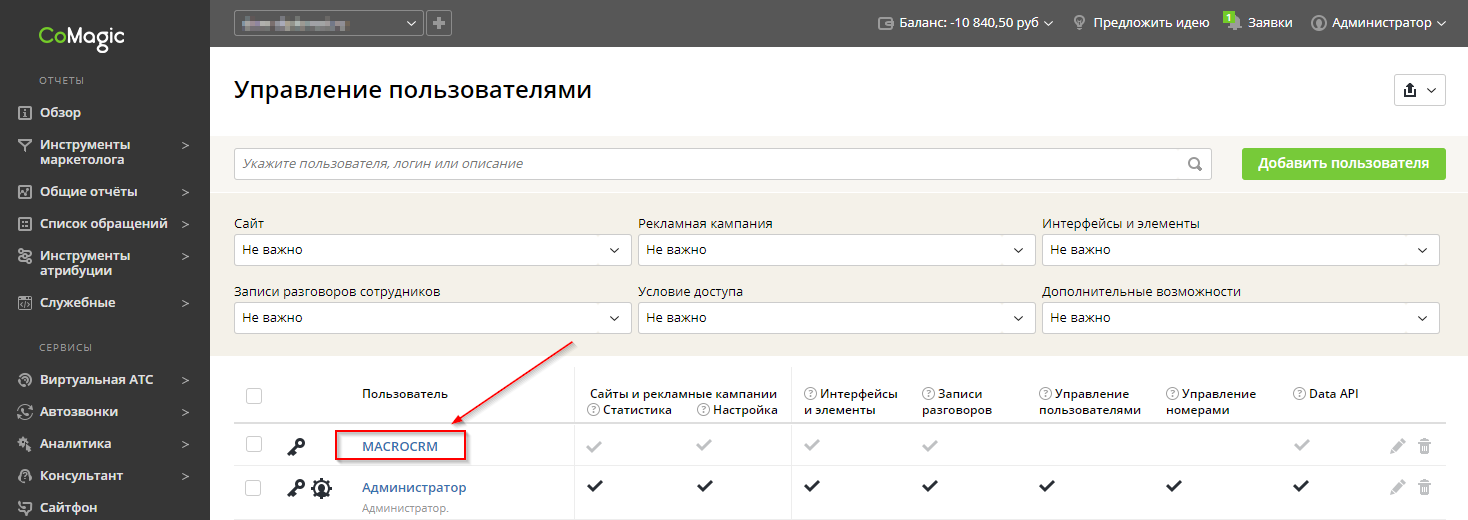This screenshot has width=1468, height=520.
Task: Click the plus icon to add a site
Action: 439,23
